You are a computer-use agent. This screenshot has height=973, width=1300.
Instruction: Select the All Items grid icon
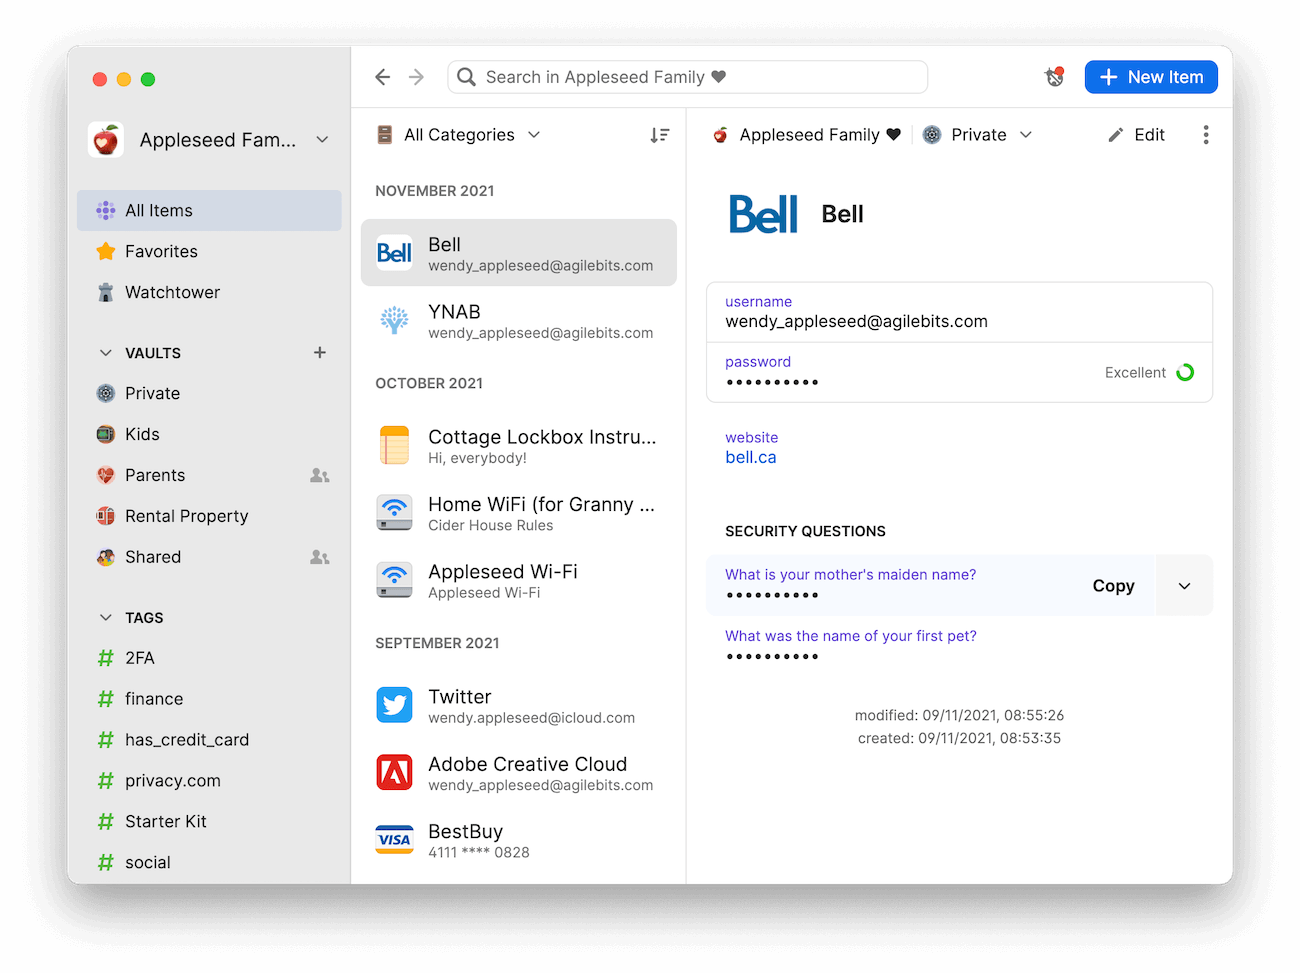point(105,210)
